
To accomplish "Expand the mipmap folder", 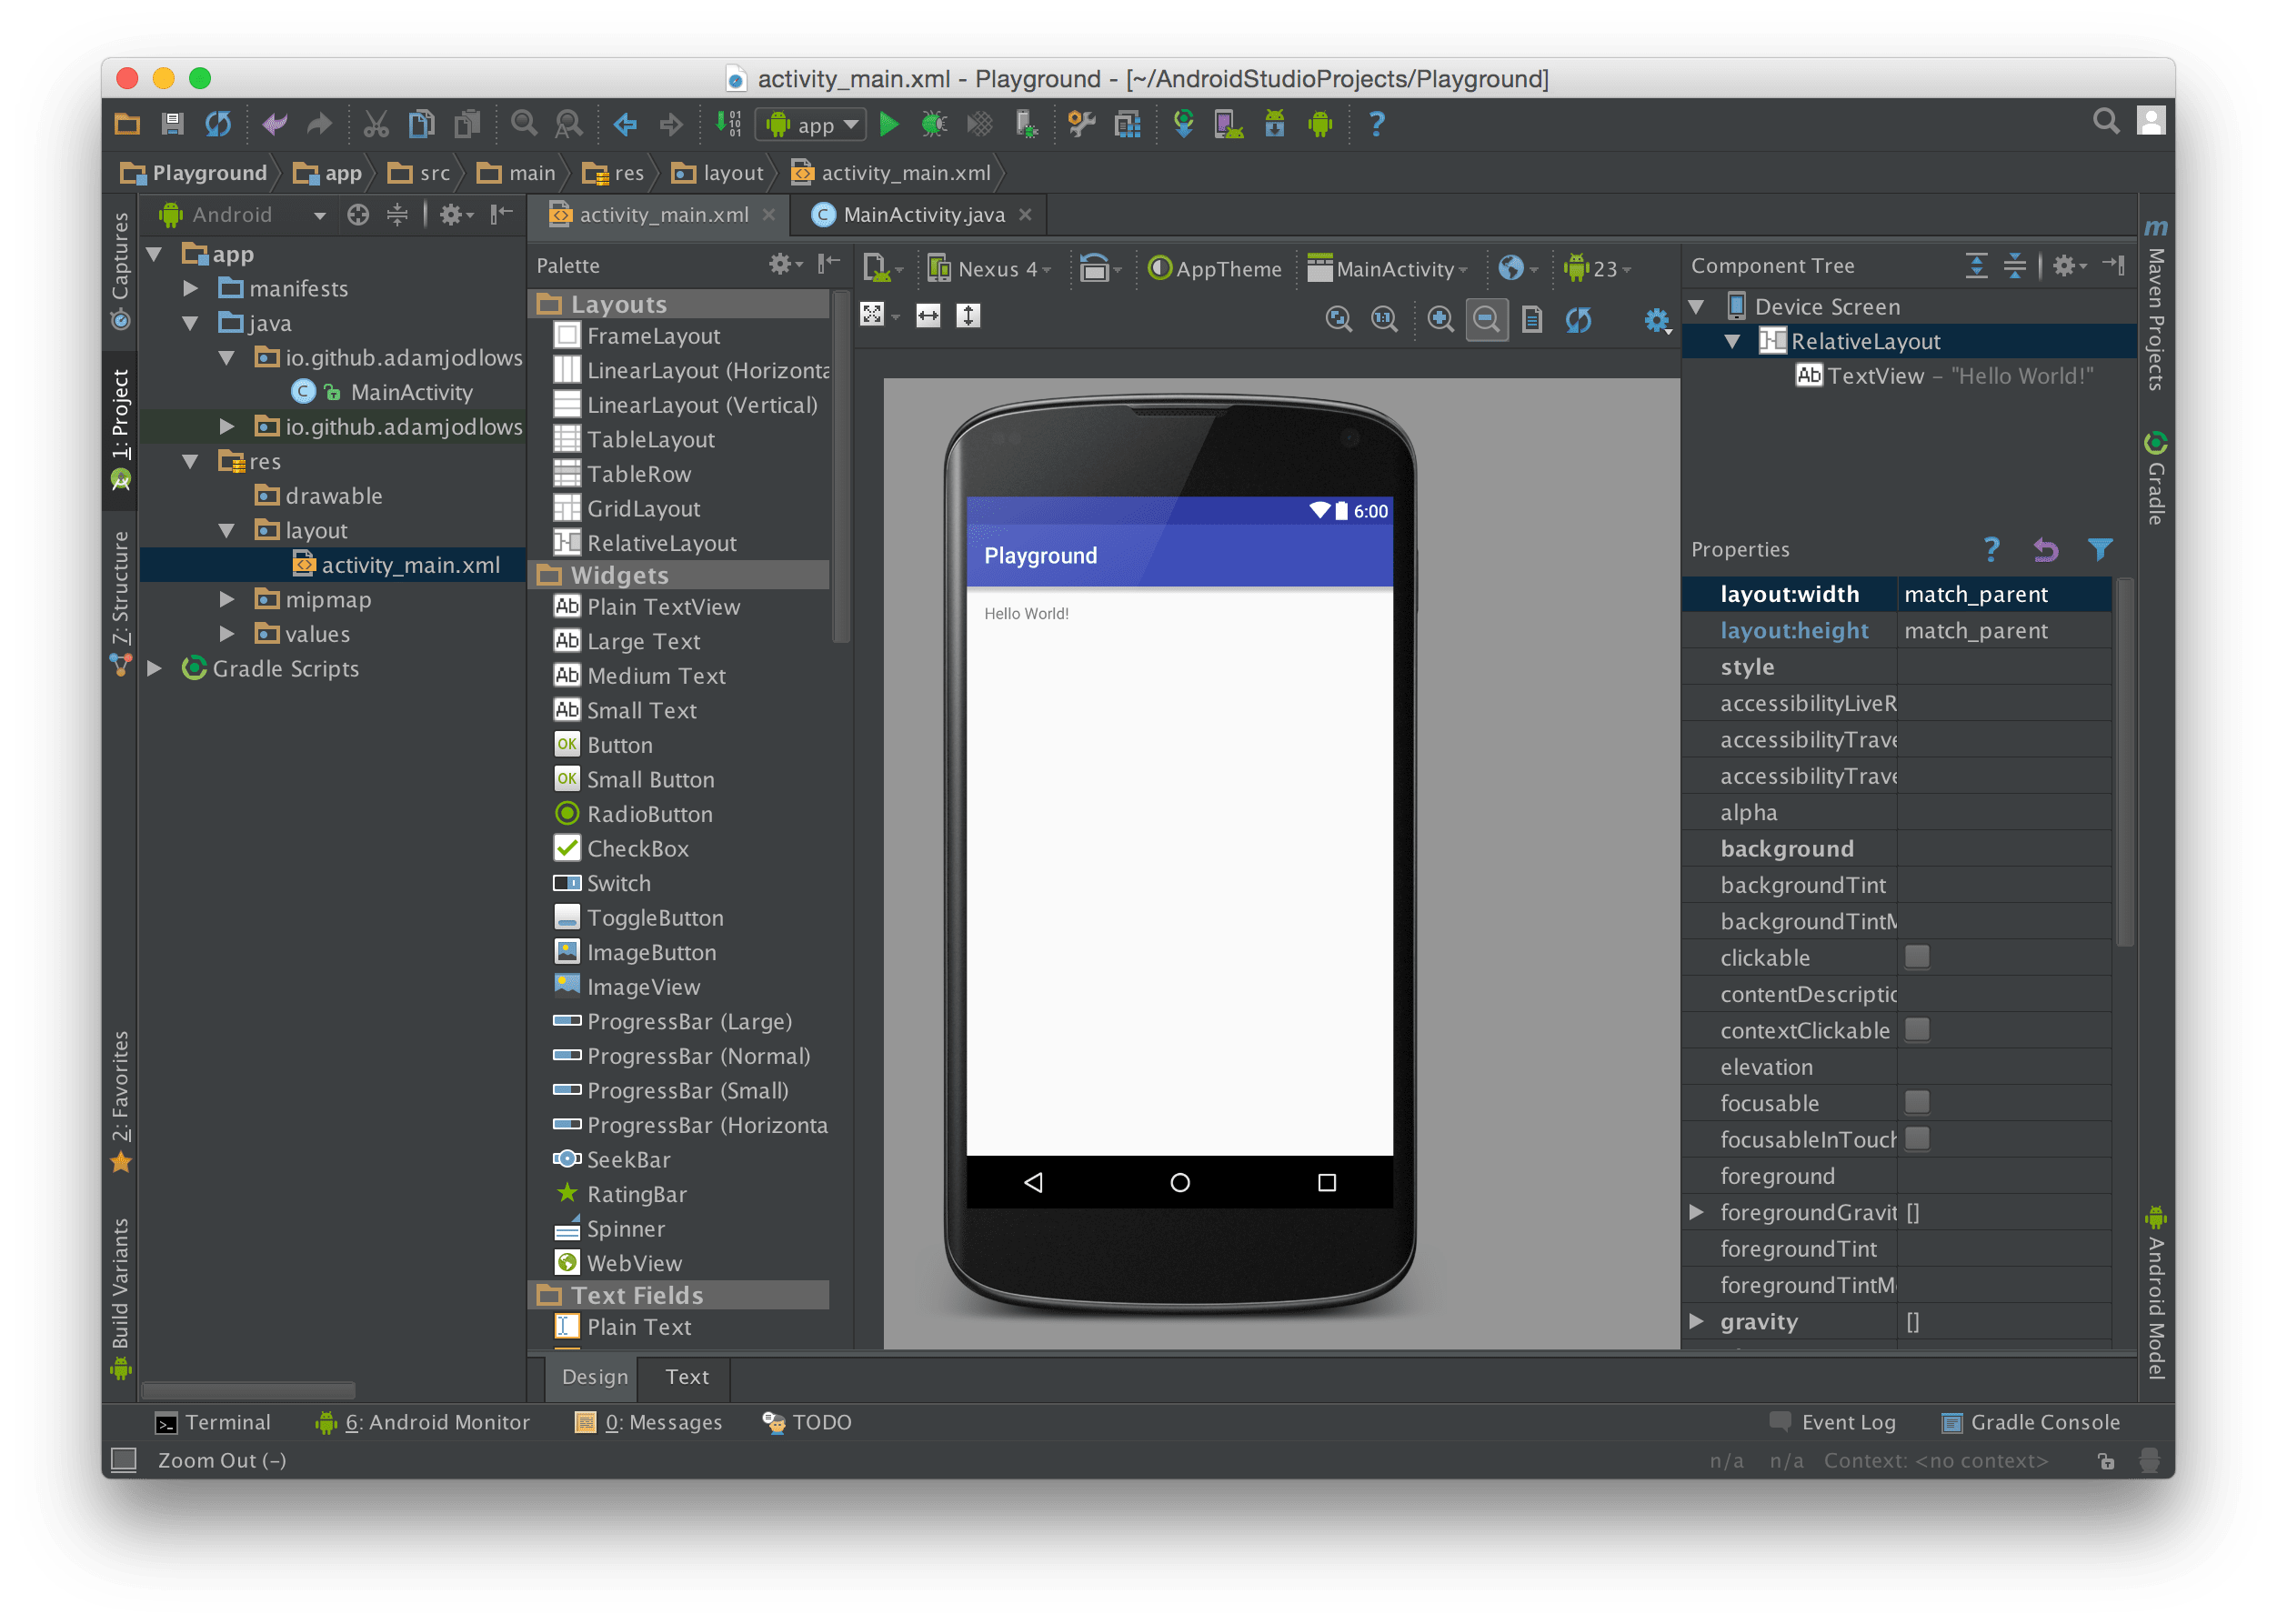I will (227, 599).
